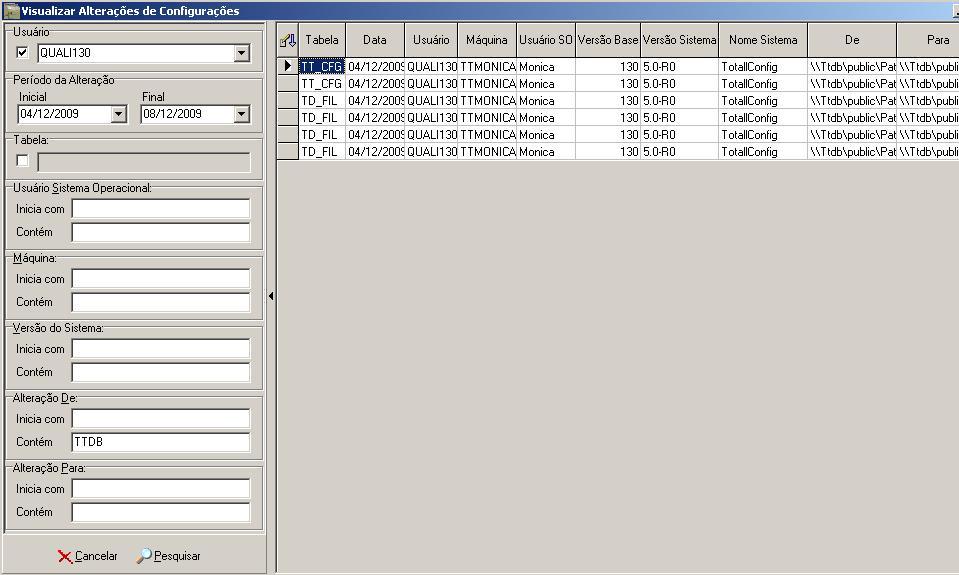Viewport: 959px width, 575px height.
Task: Open the Usuário QUALI130 dropdown
Action: click(x=242, y=53)
